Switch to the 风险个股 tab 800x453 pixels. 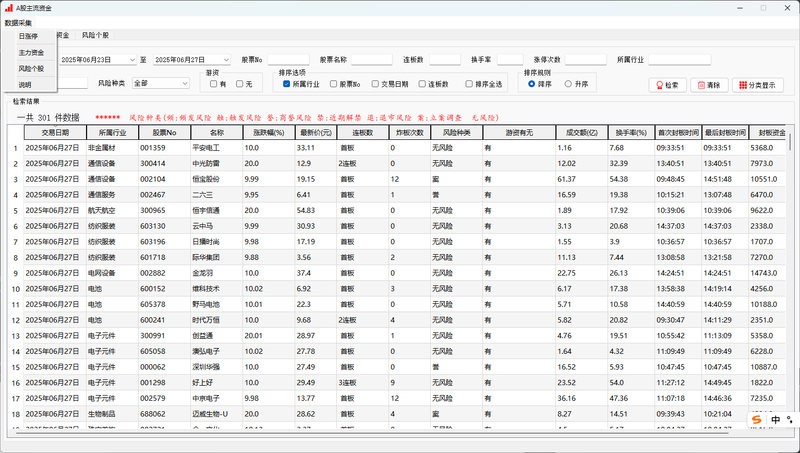click(x=95, y=35)
